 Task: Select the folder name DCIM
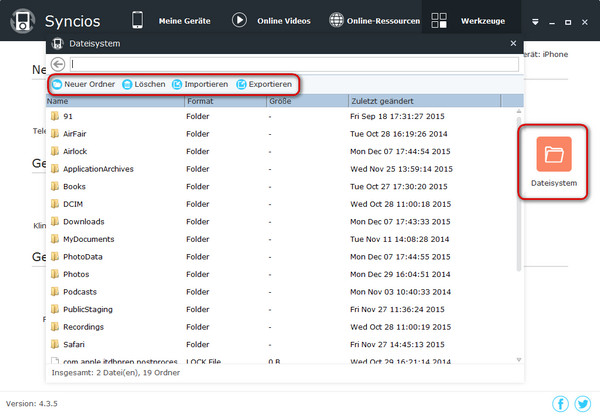pyautogui.click(x=73, y=204)
